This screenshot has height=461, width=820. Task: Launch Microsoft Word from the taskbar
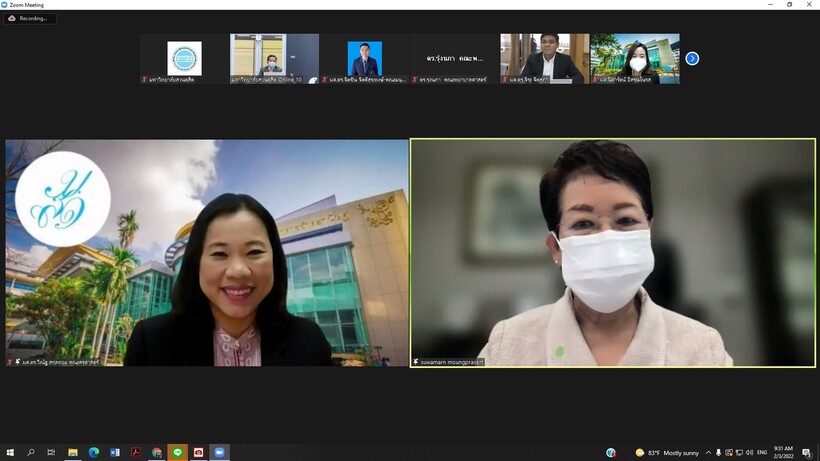[x=114, y=453]
